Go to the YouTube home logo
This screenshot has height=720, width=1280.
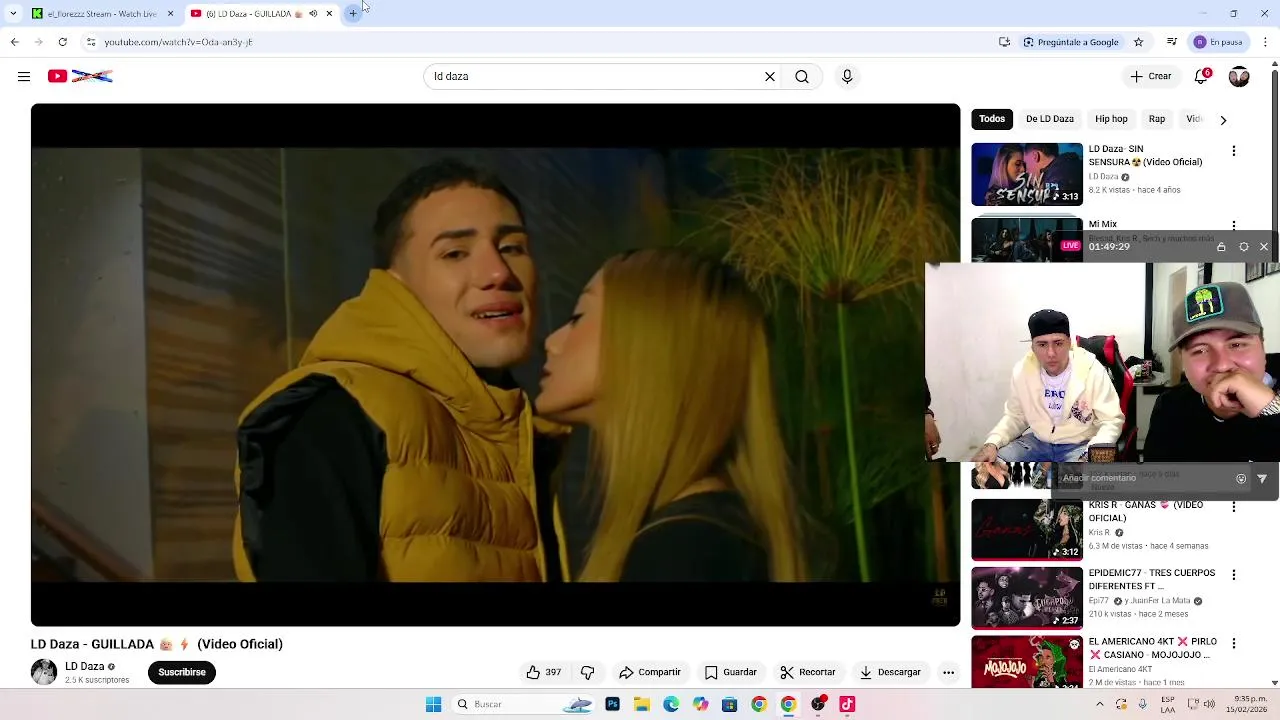[80, 76]
